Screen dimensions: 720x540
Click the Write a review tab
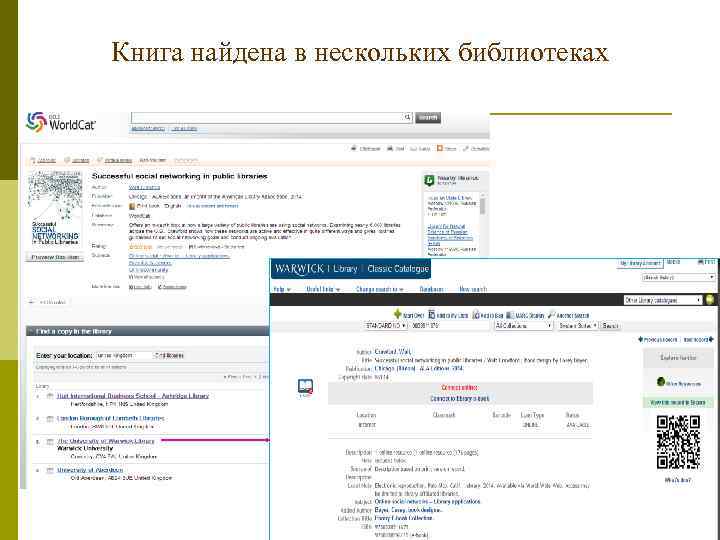click(114, 160)
